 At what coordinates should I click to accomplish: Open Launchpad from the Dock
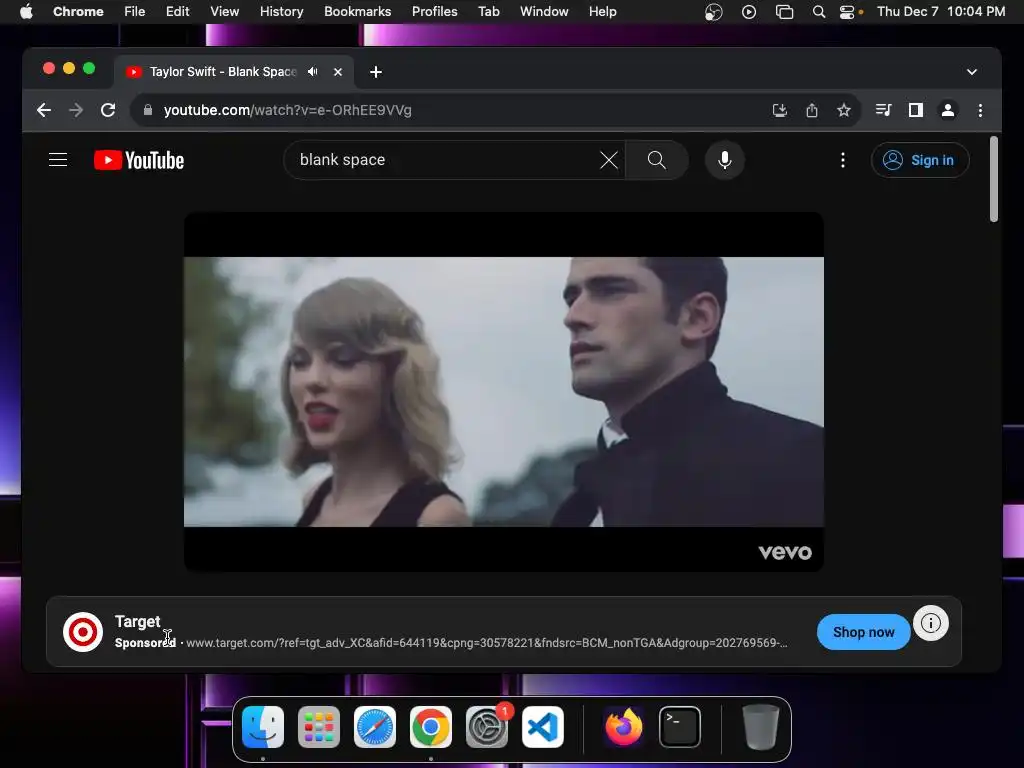tap(319, 727)
